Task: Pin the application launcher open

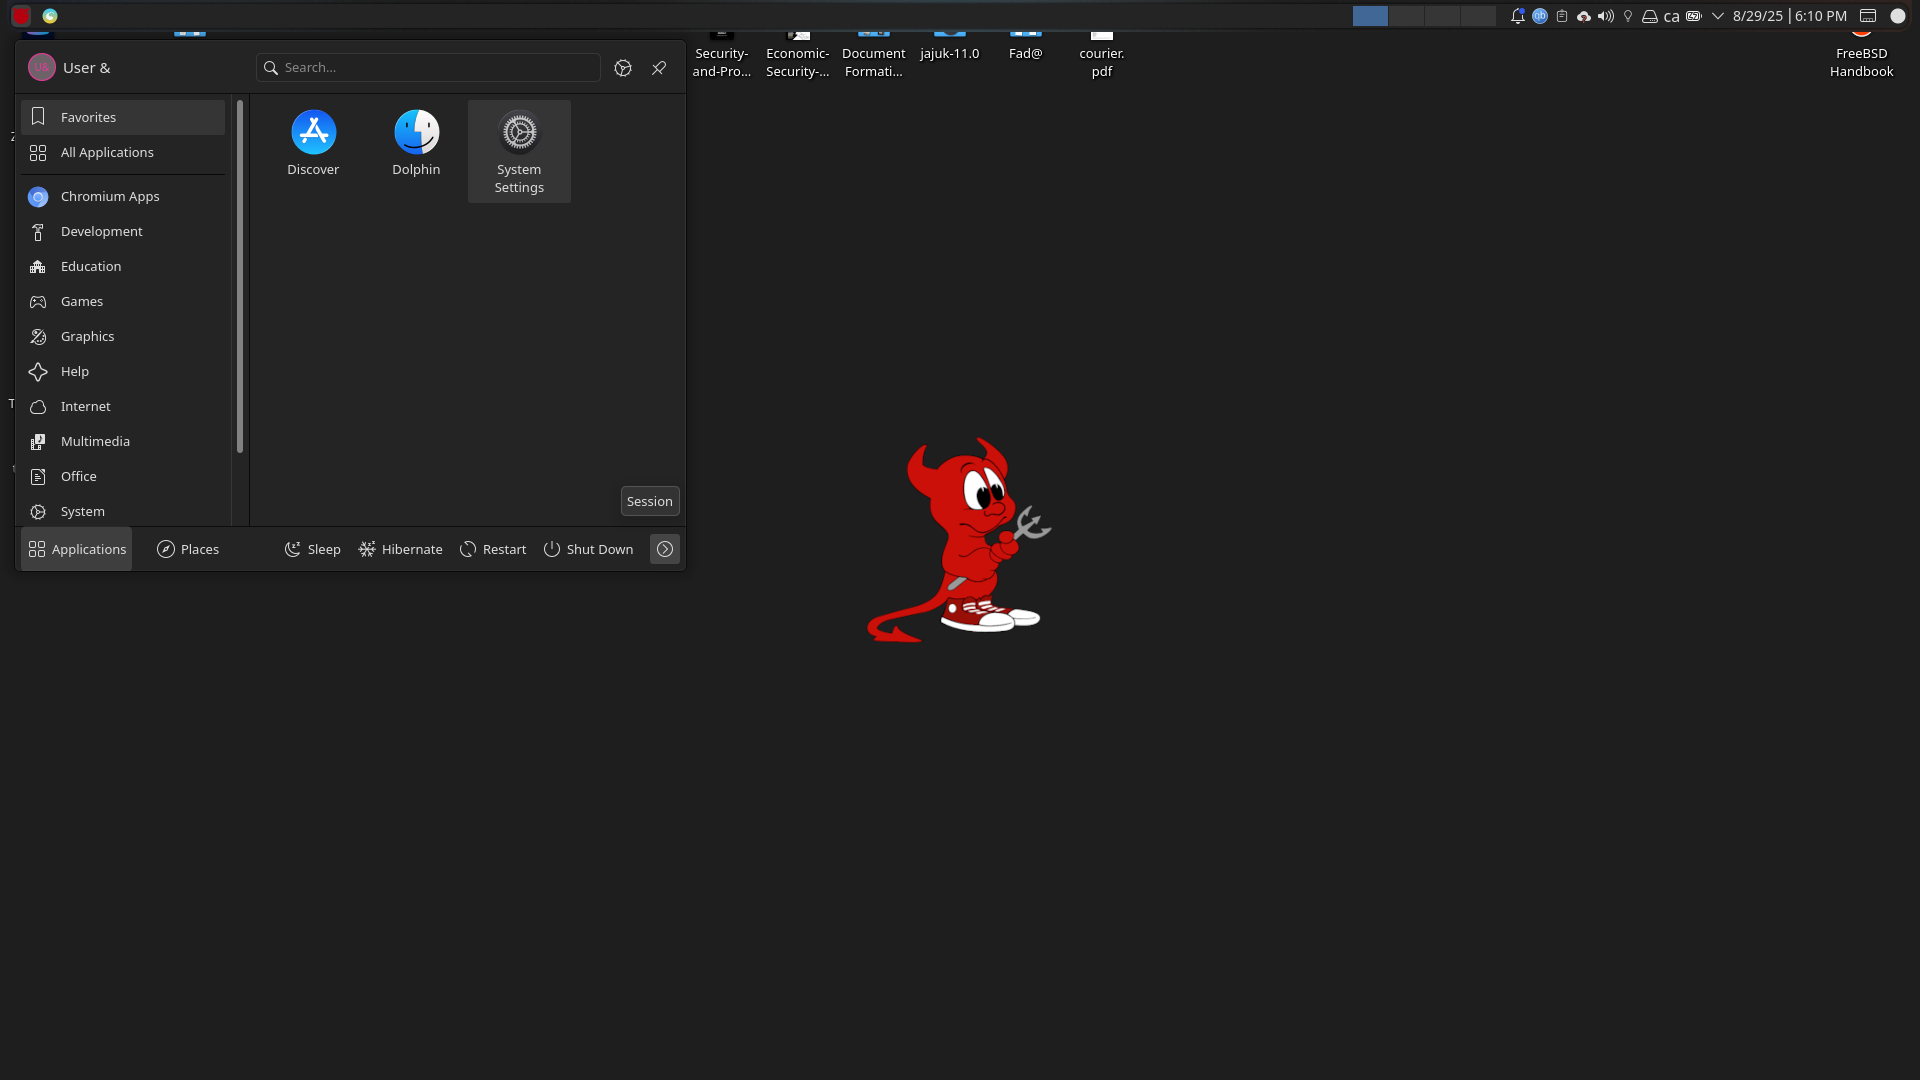Action: pos(659,68)
